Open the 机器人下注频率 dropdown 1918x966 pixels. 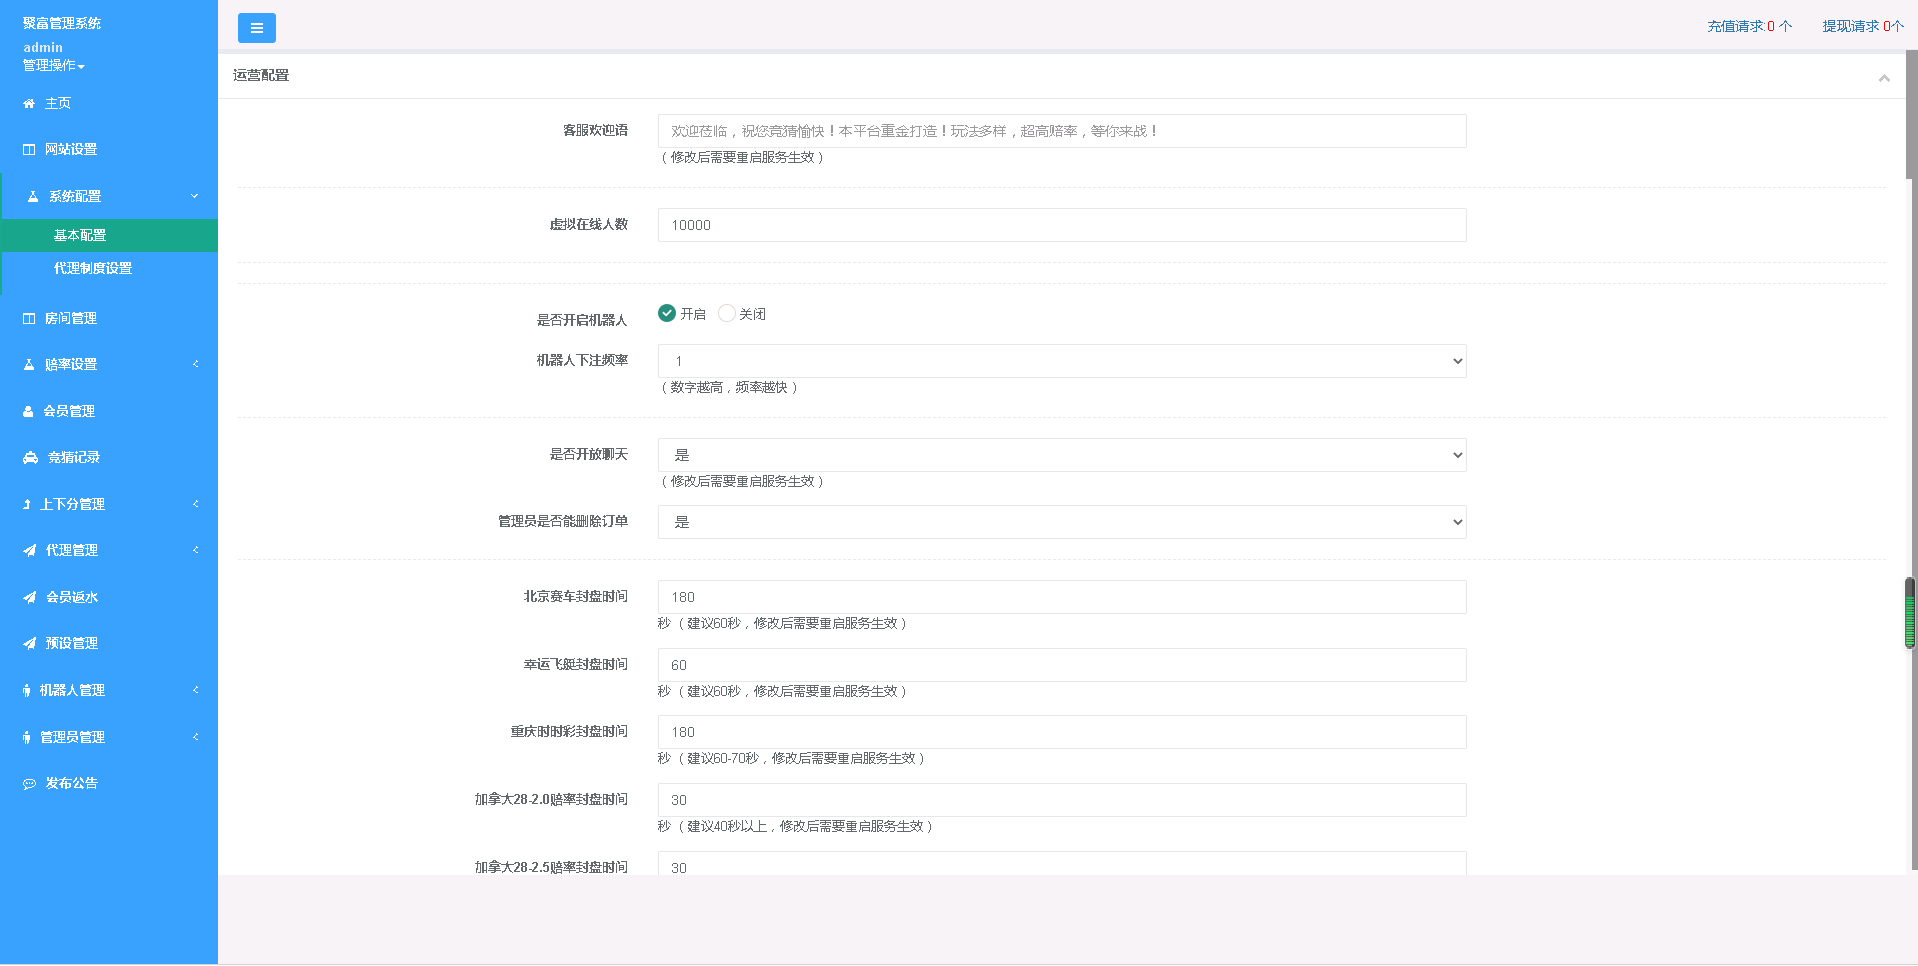click(x=1061, y=361)
